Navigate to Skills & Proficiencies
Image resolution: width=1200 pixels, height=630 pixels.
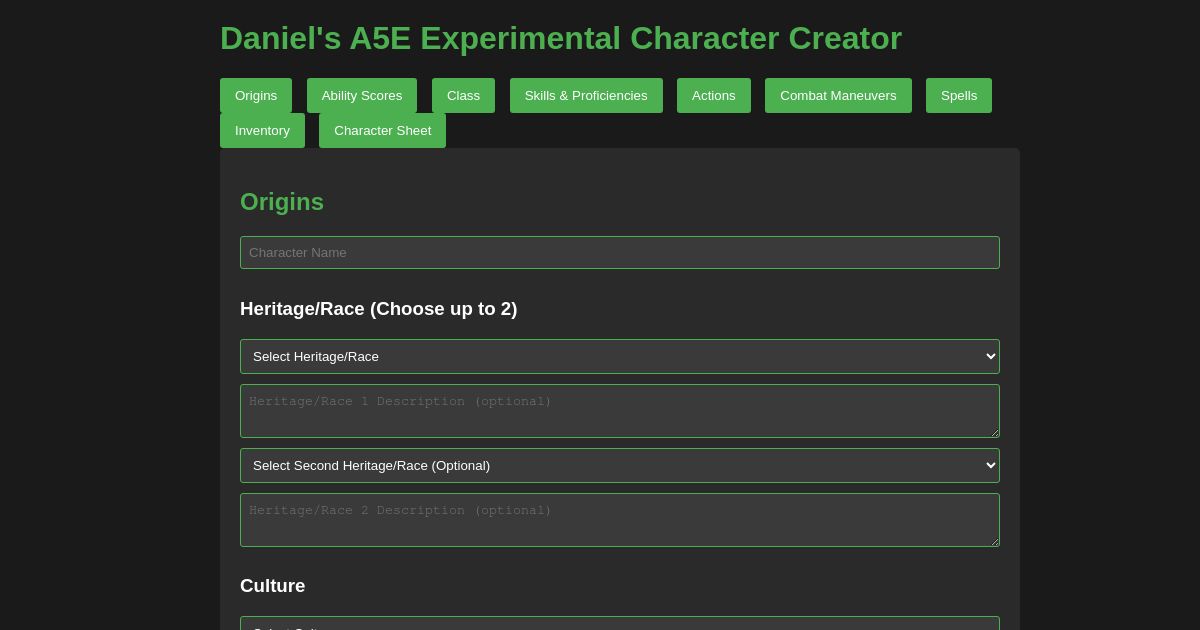[x=586, y=95]
